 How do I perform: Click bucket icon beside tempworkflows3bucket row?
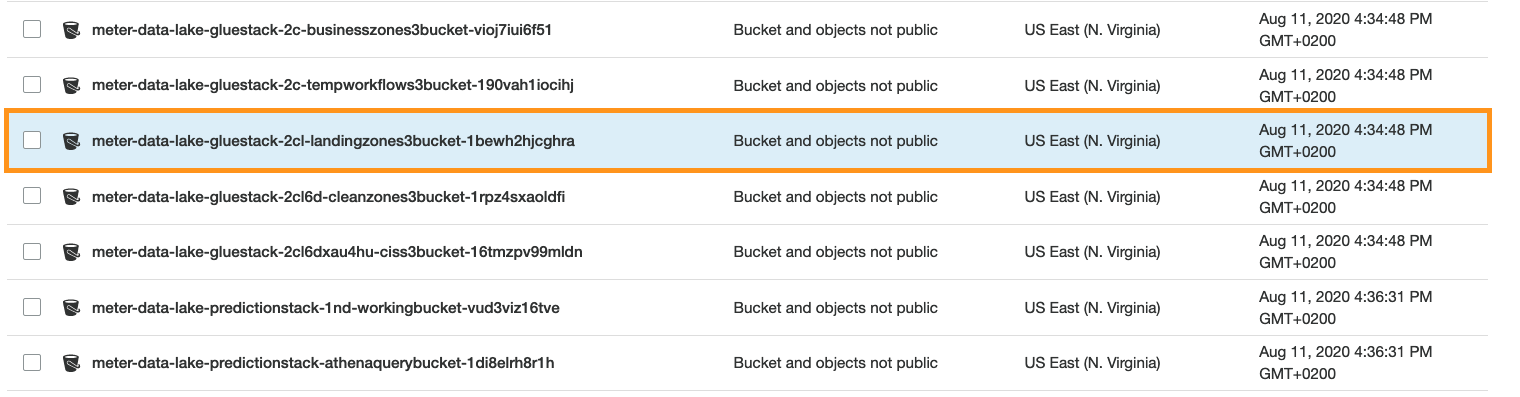71,85
